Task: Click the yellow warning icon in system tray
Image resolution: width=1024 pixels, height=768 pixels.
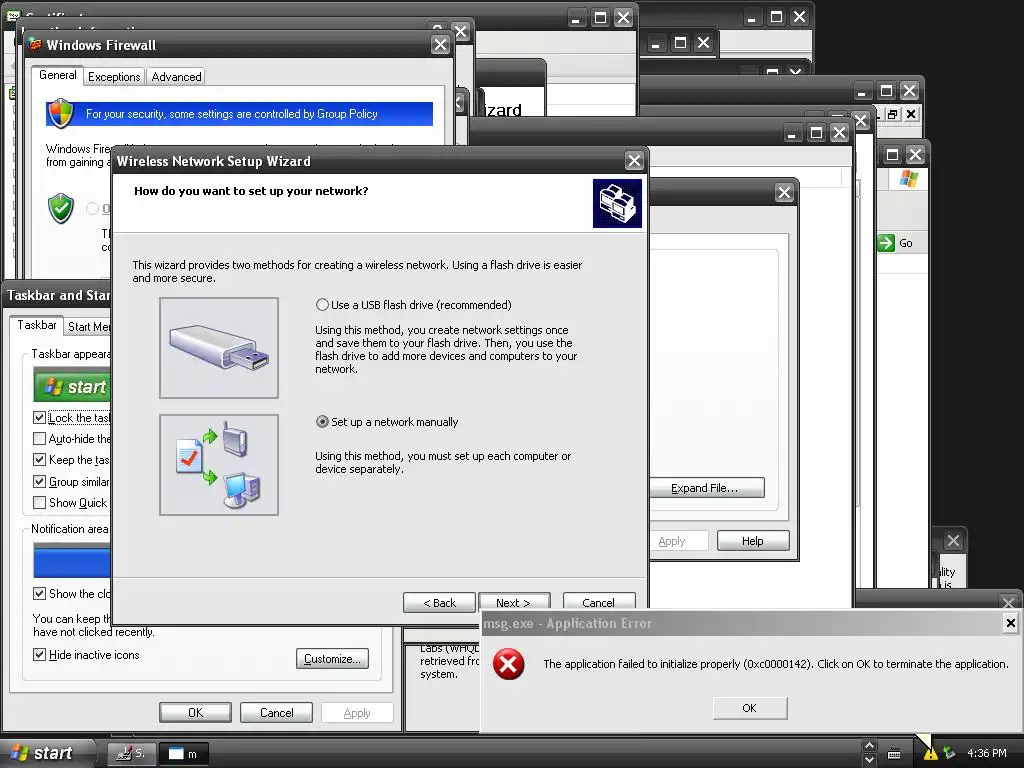Action: (x=930, y=754)
